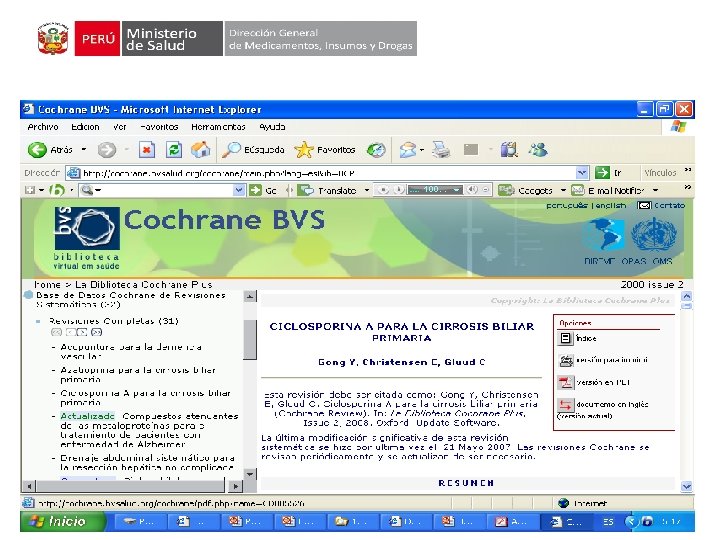Click the volume percentage slider in toolbar
Viewport: 720px width, 540px height.
434,190
